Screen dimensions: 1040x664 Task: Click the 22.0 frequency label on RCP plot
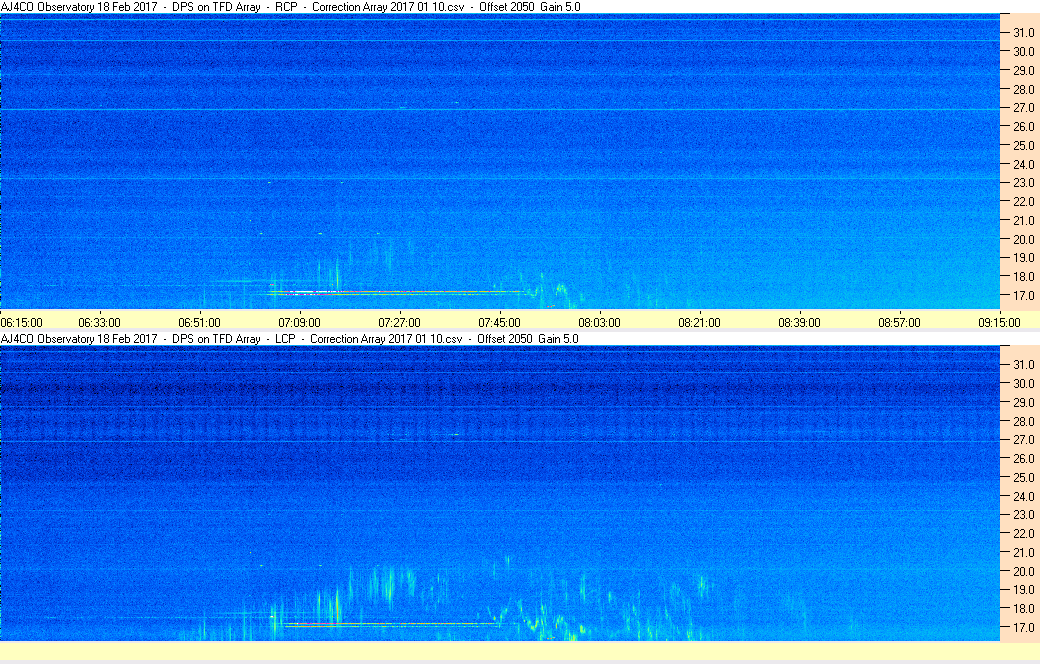point(1023,202)
